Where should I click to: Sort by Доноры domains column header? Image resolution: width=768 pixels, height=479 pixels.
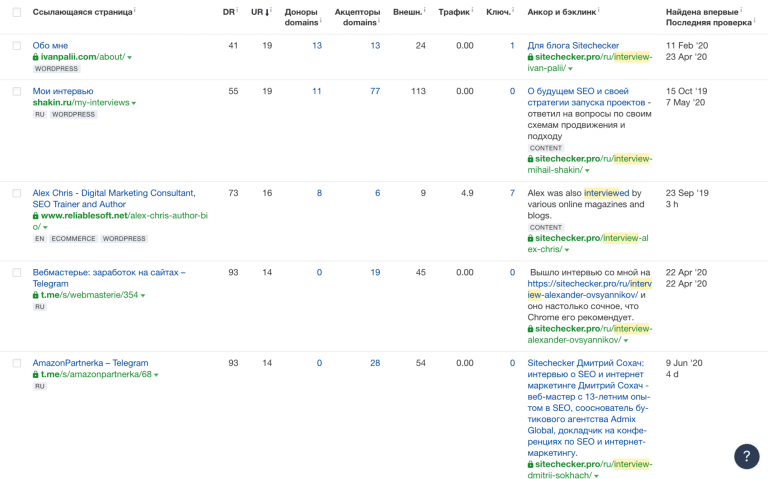pyautogui.click(x=301, y=17)
